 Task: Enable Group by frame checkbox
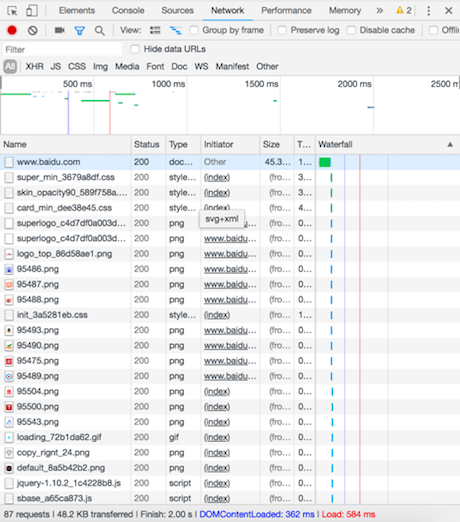(194, 30)
